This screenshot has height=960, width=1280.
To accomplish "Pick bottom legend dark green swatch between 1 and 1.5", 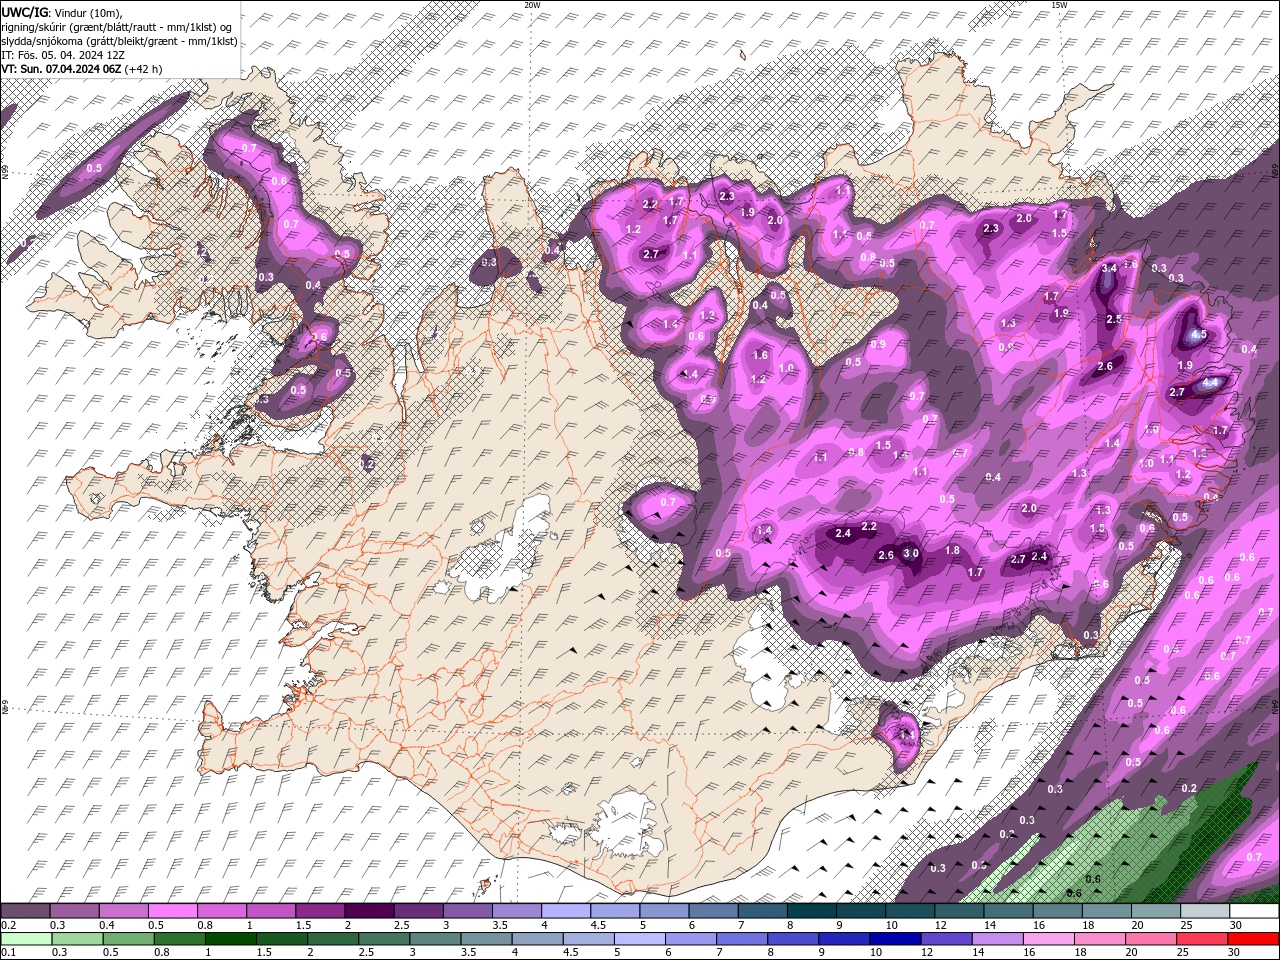I will pyautogui.click(x=229, y=939).
